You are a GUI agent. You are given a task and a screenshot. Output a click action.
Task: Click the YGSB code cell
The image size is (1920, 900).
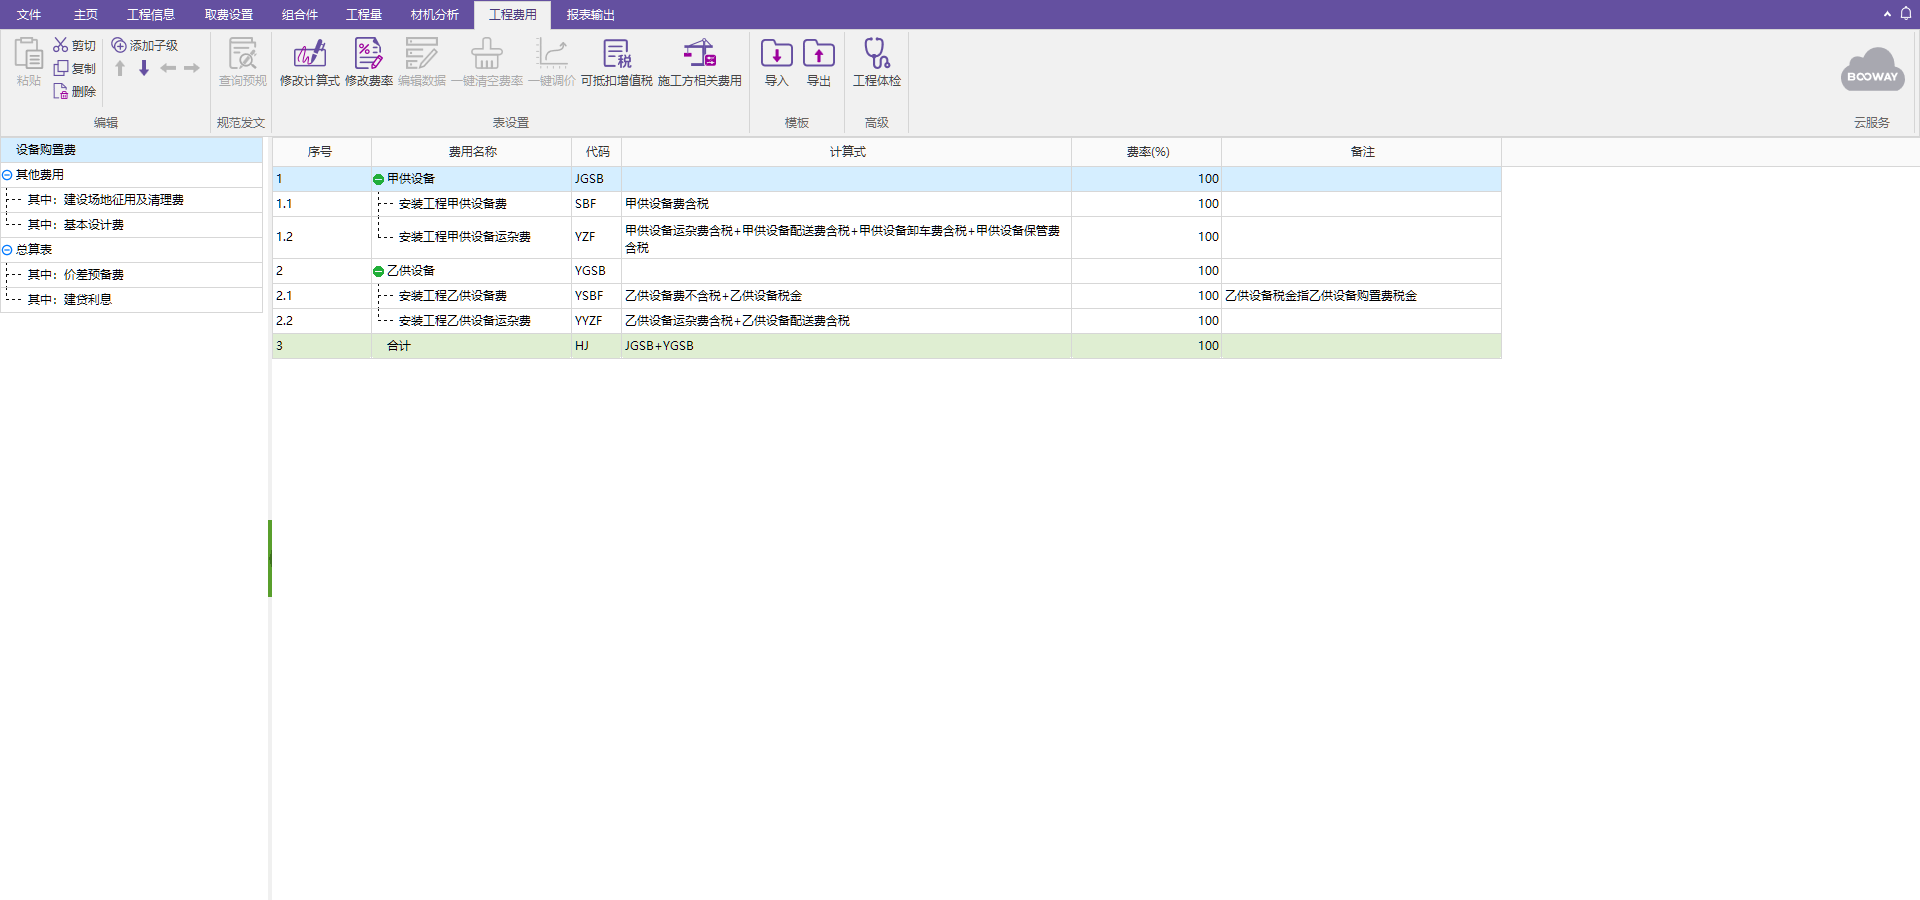[597, 271]
